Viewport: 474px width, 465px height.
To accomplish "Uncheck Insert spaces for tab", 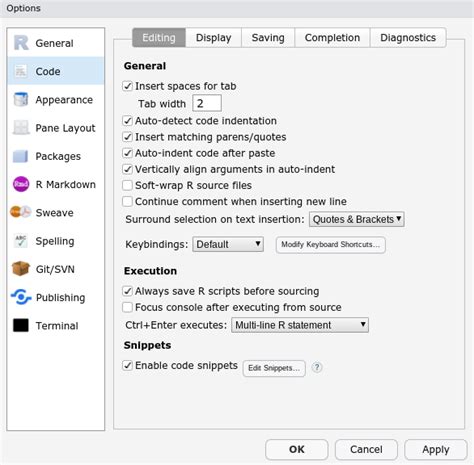I will (127, 86).
